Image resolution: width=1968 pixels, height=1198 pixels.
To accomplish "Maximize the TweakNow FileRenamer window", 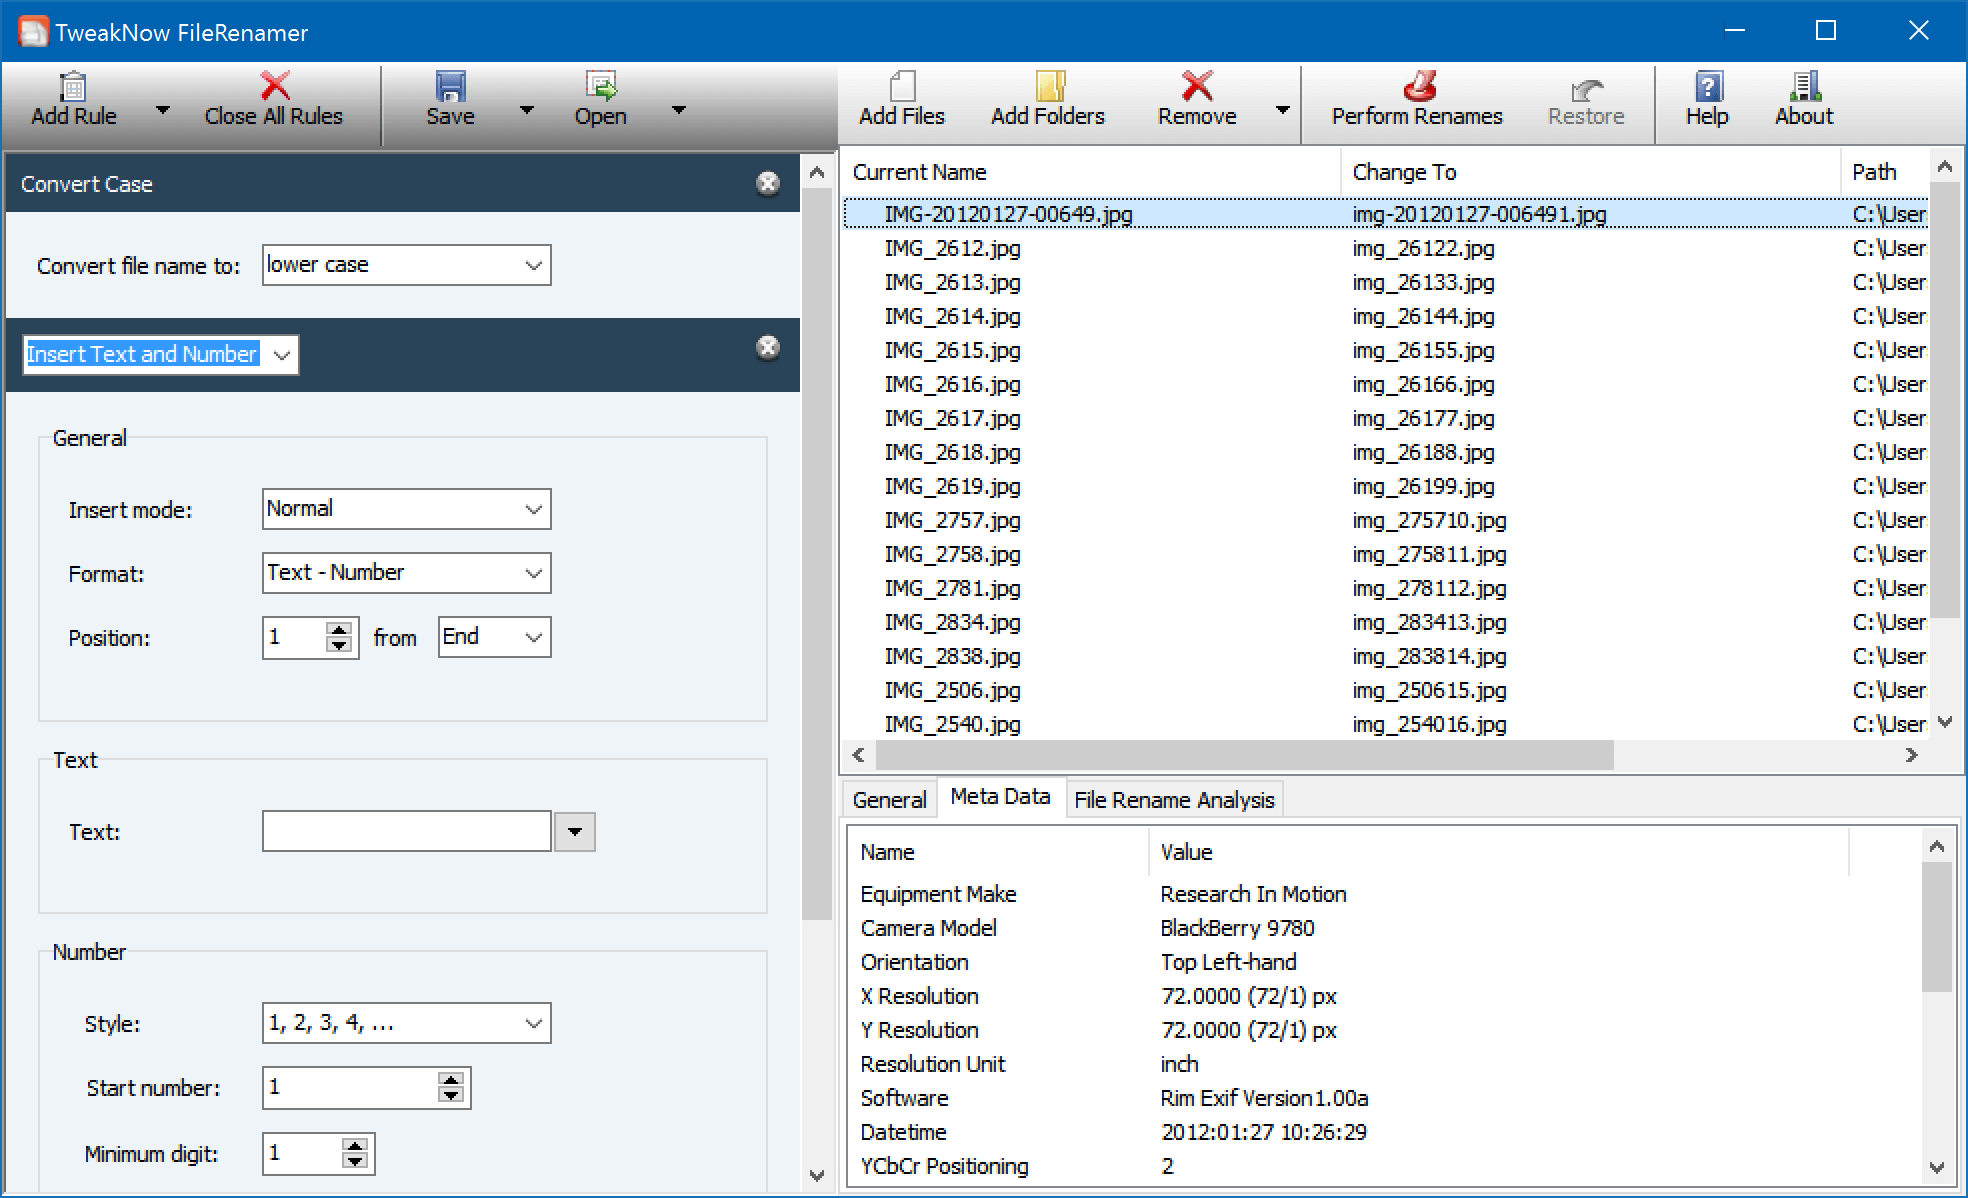I will (x=1826, y=31).
